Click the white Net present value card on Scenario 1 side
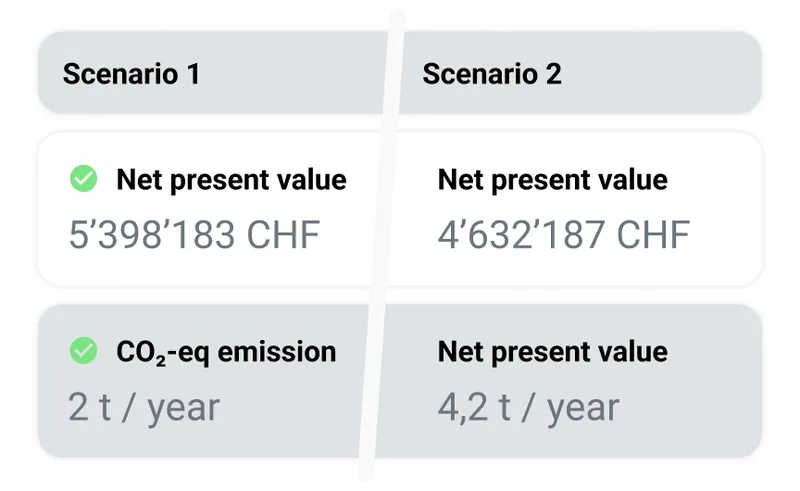This screenshot has height=491, width=800. (208, 209)
